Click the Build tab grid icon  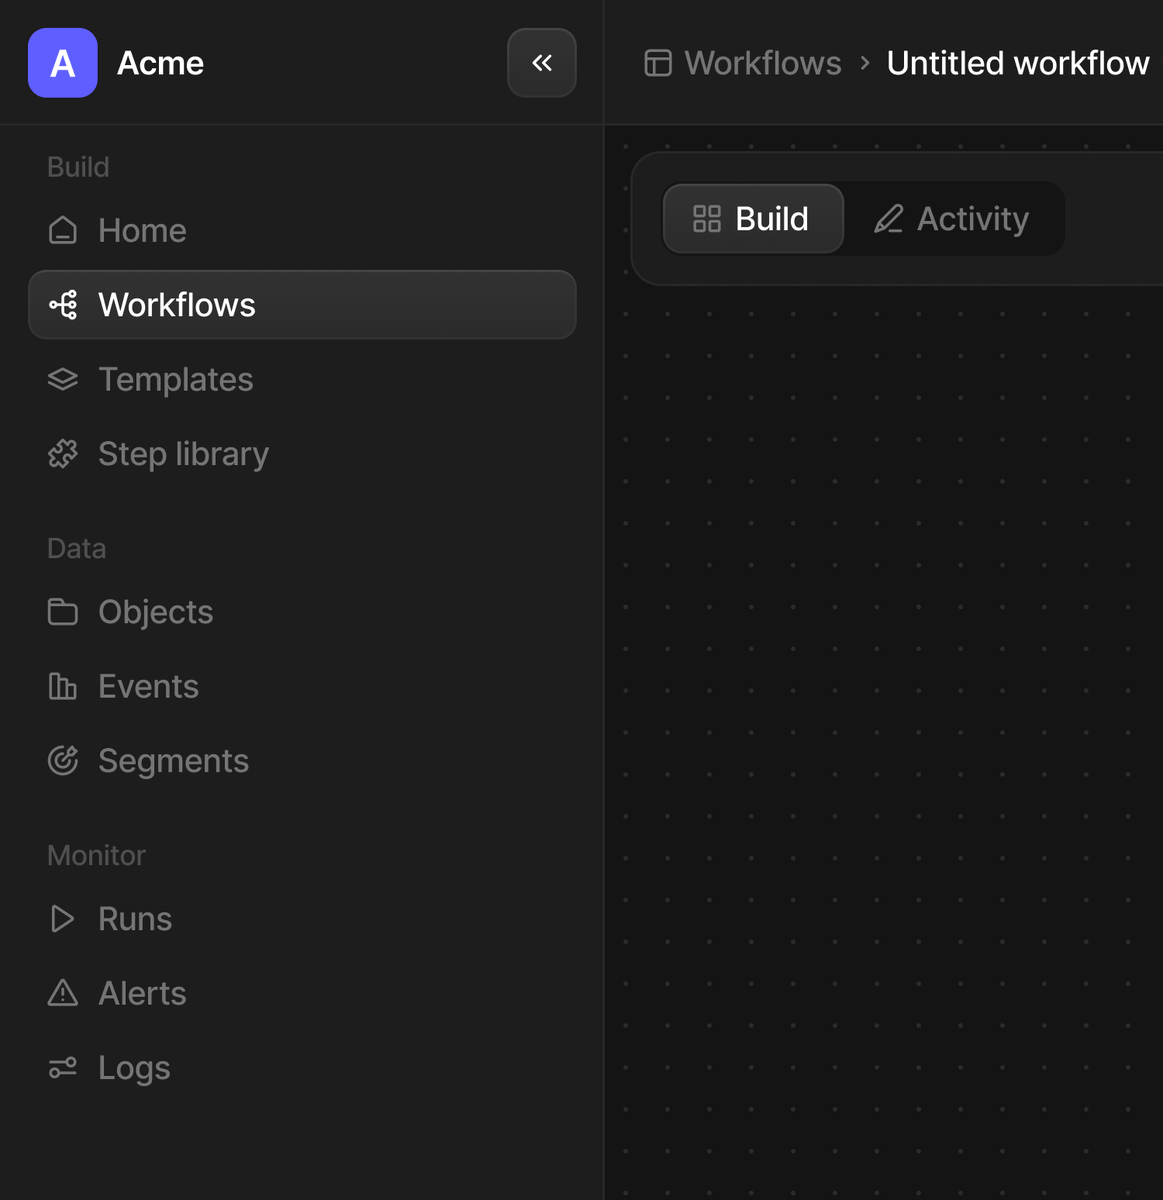coord(707,219)
